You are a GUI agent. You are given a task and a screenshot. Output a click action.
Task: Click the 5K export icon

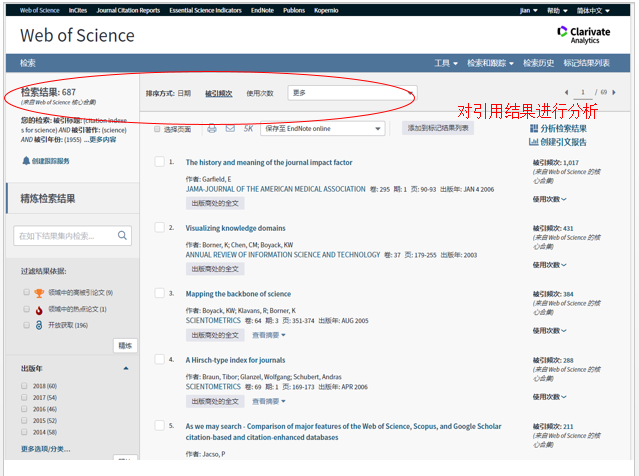(248, 128)
